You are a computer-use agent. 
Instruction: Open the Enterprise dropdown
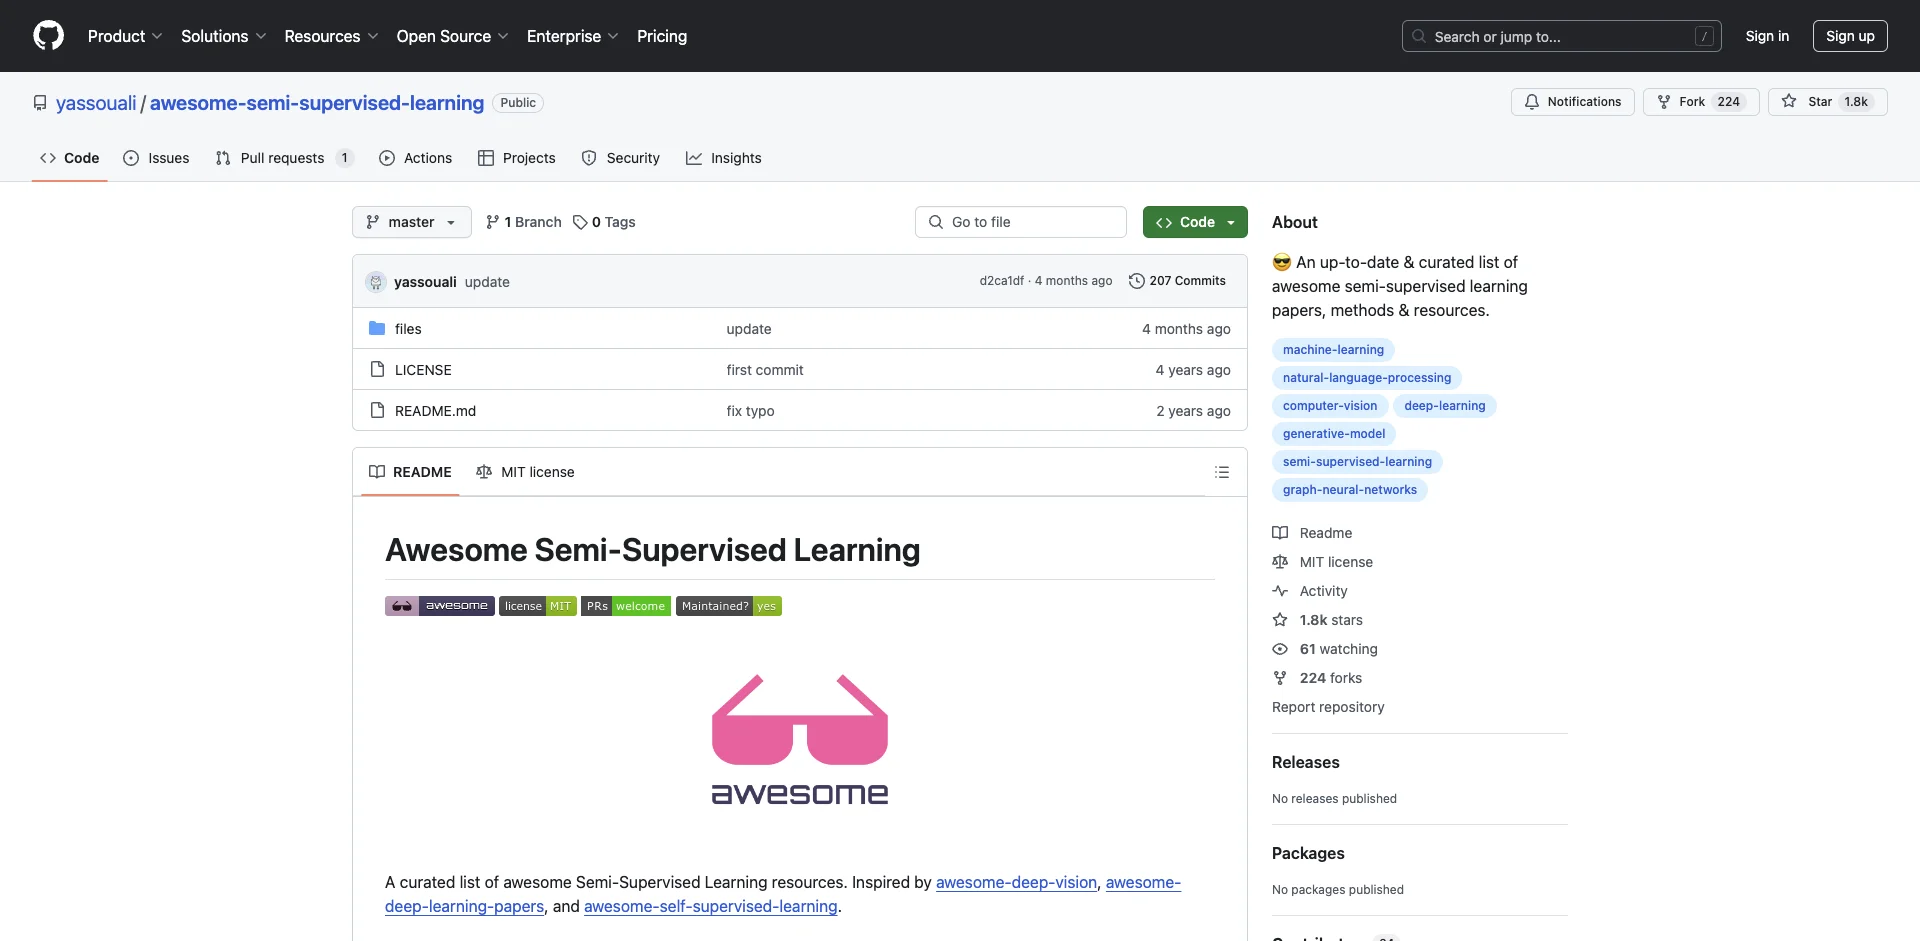573,36
